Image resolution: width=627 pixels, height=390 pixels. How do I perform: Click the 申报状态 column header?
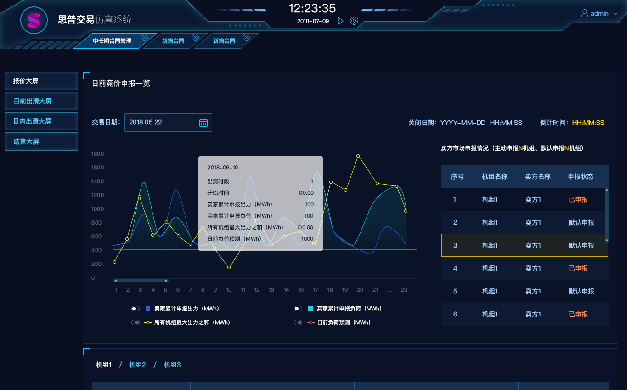581,176
